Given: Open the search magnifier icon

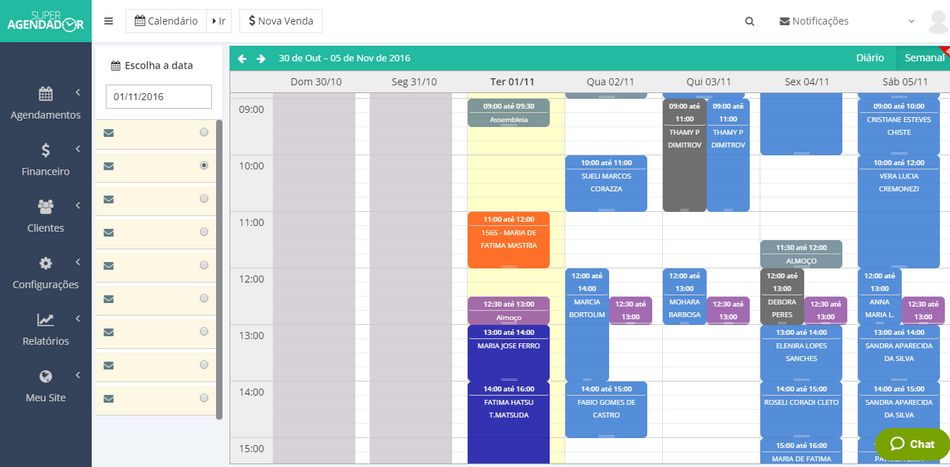Looking at the screenshot, I should coord(749,21).
